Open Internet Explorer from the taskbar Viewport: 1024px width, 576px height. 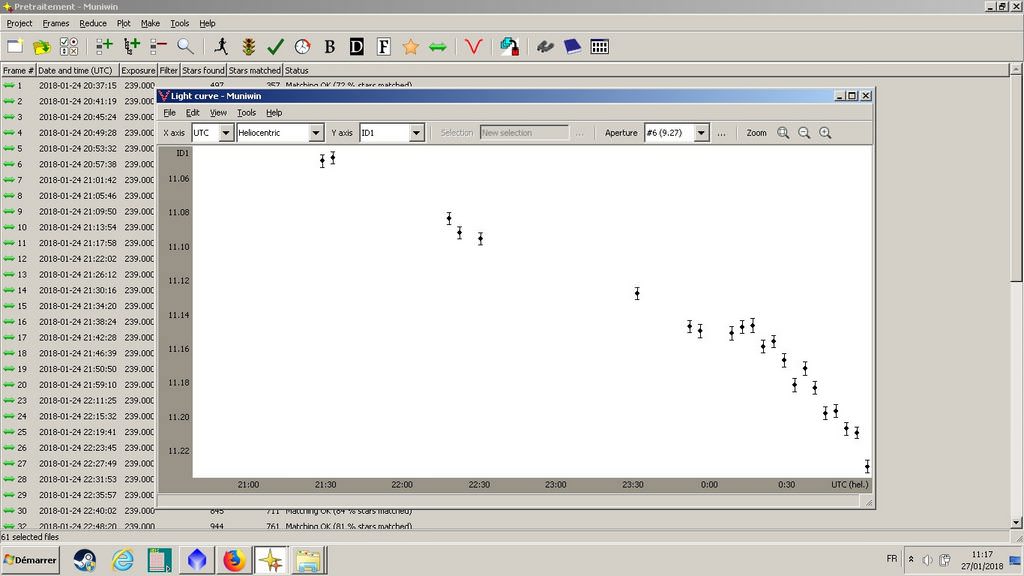tap(122, 560)
